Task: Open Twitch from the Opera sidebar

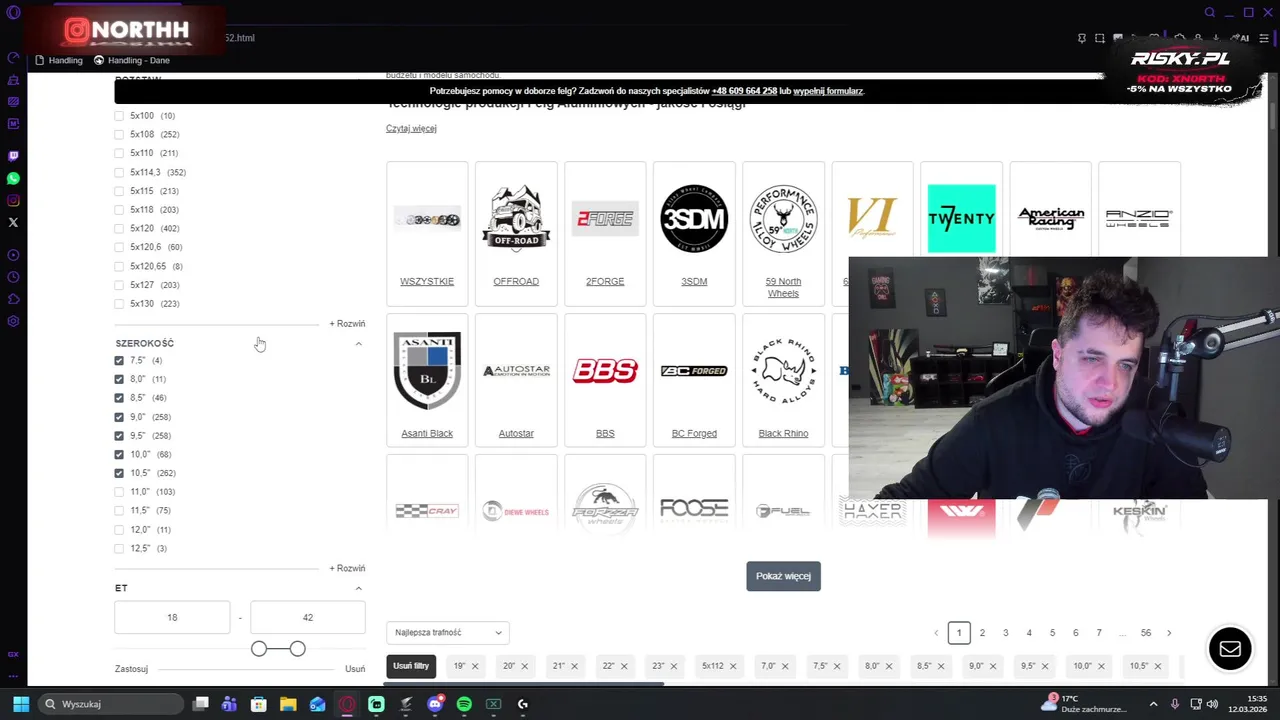Action: 13,156
